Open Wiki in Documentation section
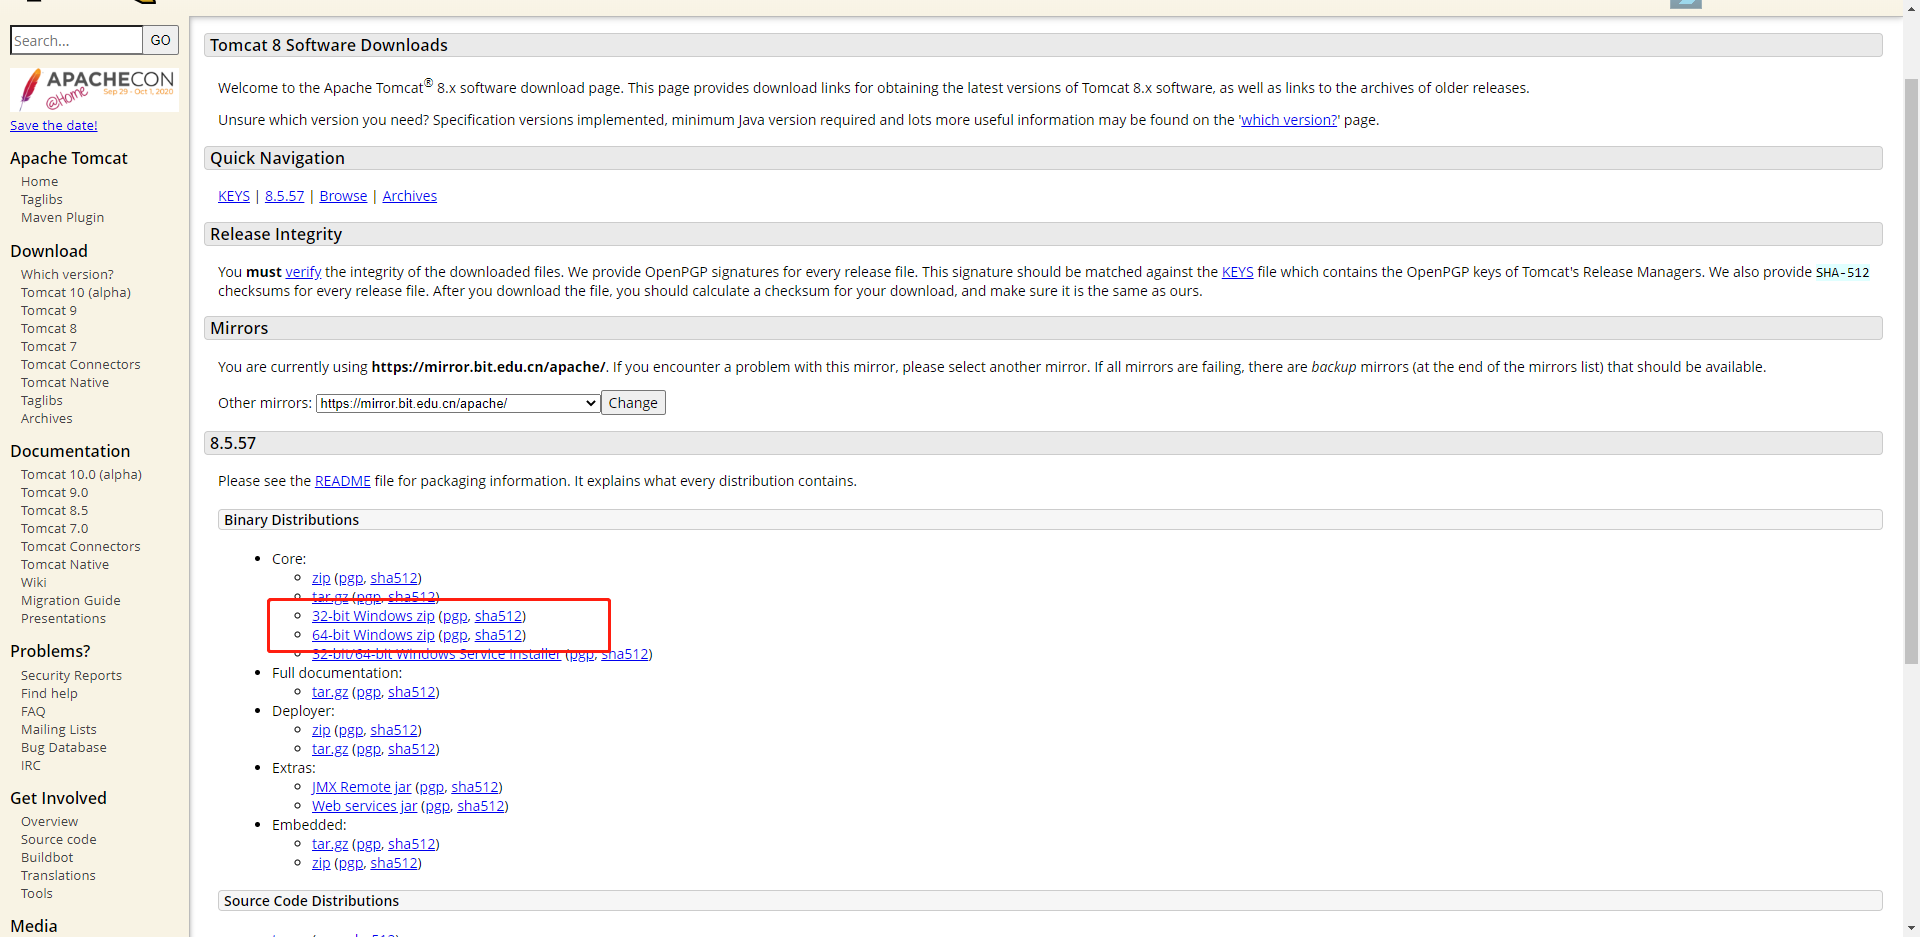The height and width of the screenshot is (937, 1920). (x=34, y=583)
